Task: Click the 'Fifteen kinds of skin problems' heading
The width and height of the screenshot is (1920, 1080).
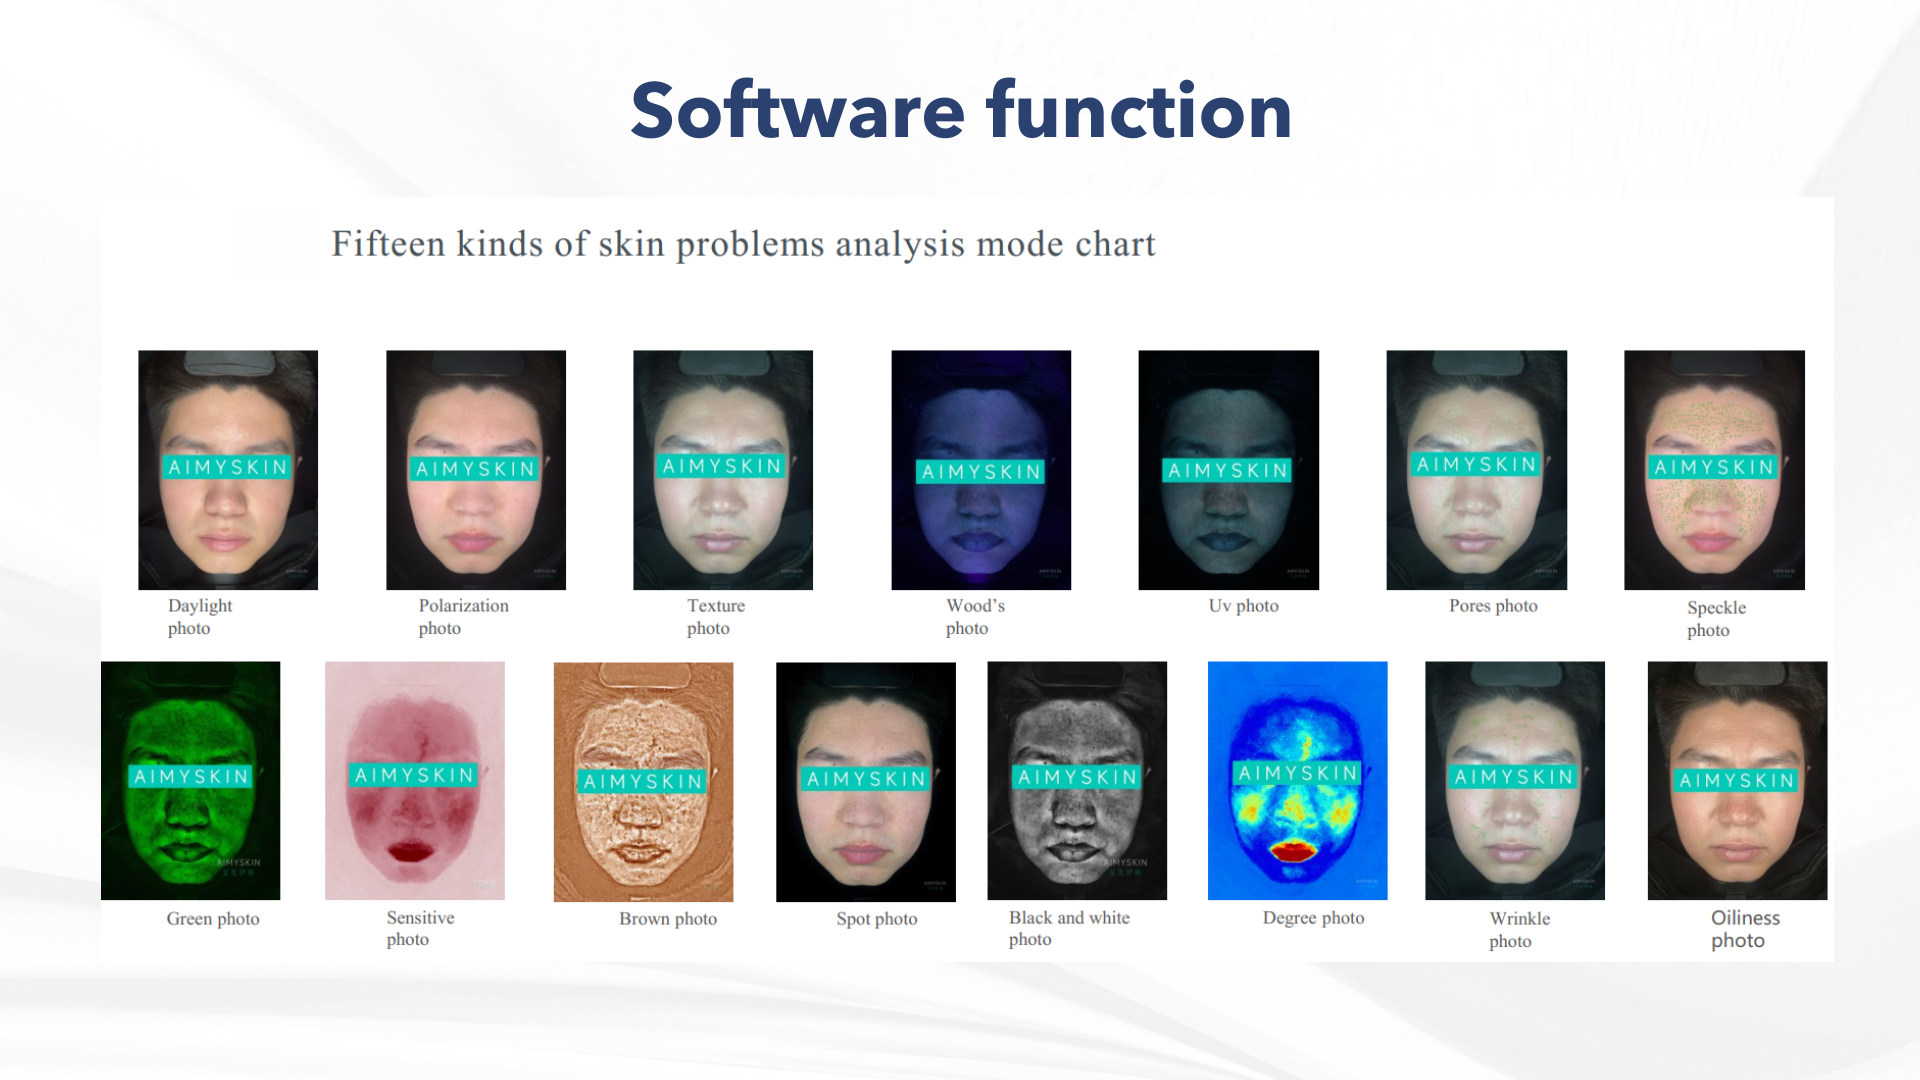Action: (x=743, y=244)
